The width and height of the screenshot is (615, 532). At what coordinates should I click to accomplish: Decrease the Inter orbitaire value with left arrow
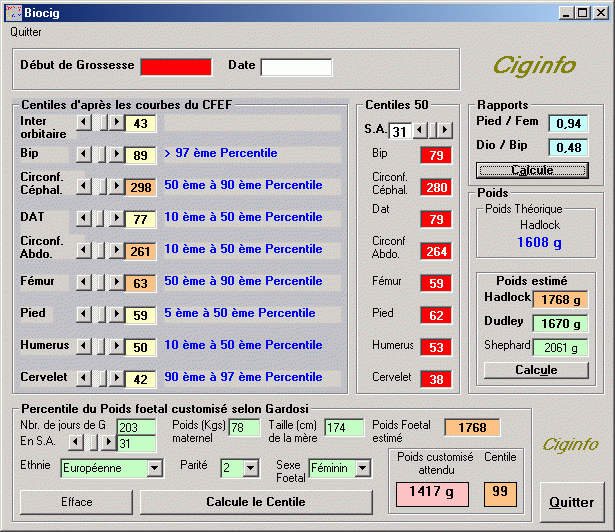[84, 123]
